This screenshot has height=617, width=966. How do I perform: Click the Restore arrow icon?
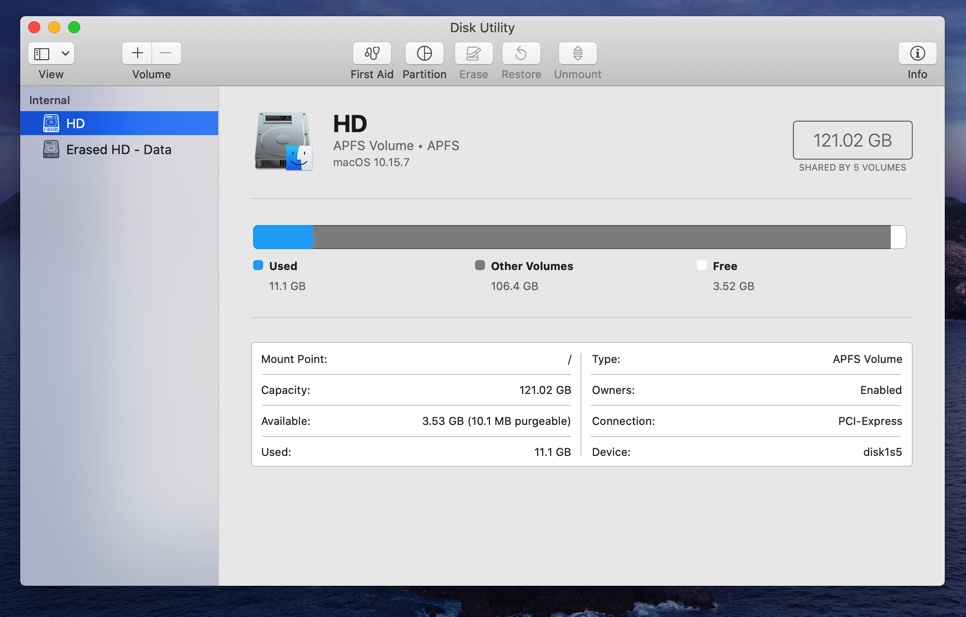click(521, 53)
